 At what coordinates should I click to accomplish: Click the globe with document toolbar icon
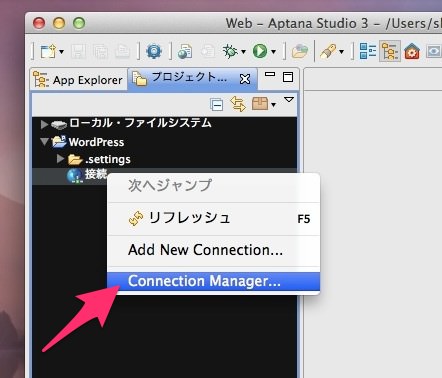point(185,52)
